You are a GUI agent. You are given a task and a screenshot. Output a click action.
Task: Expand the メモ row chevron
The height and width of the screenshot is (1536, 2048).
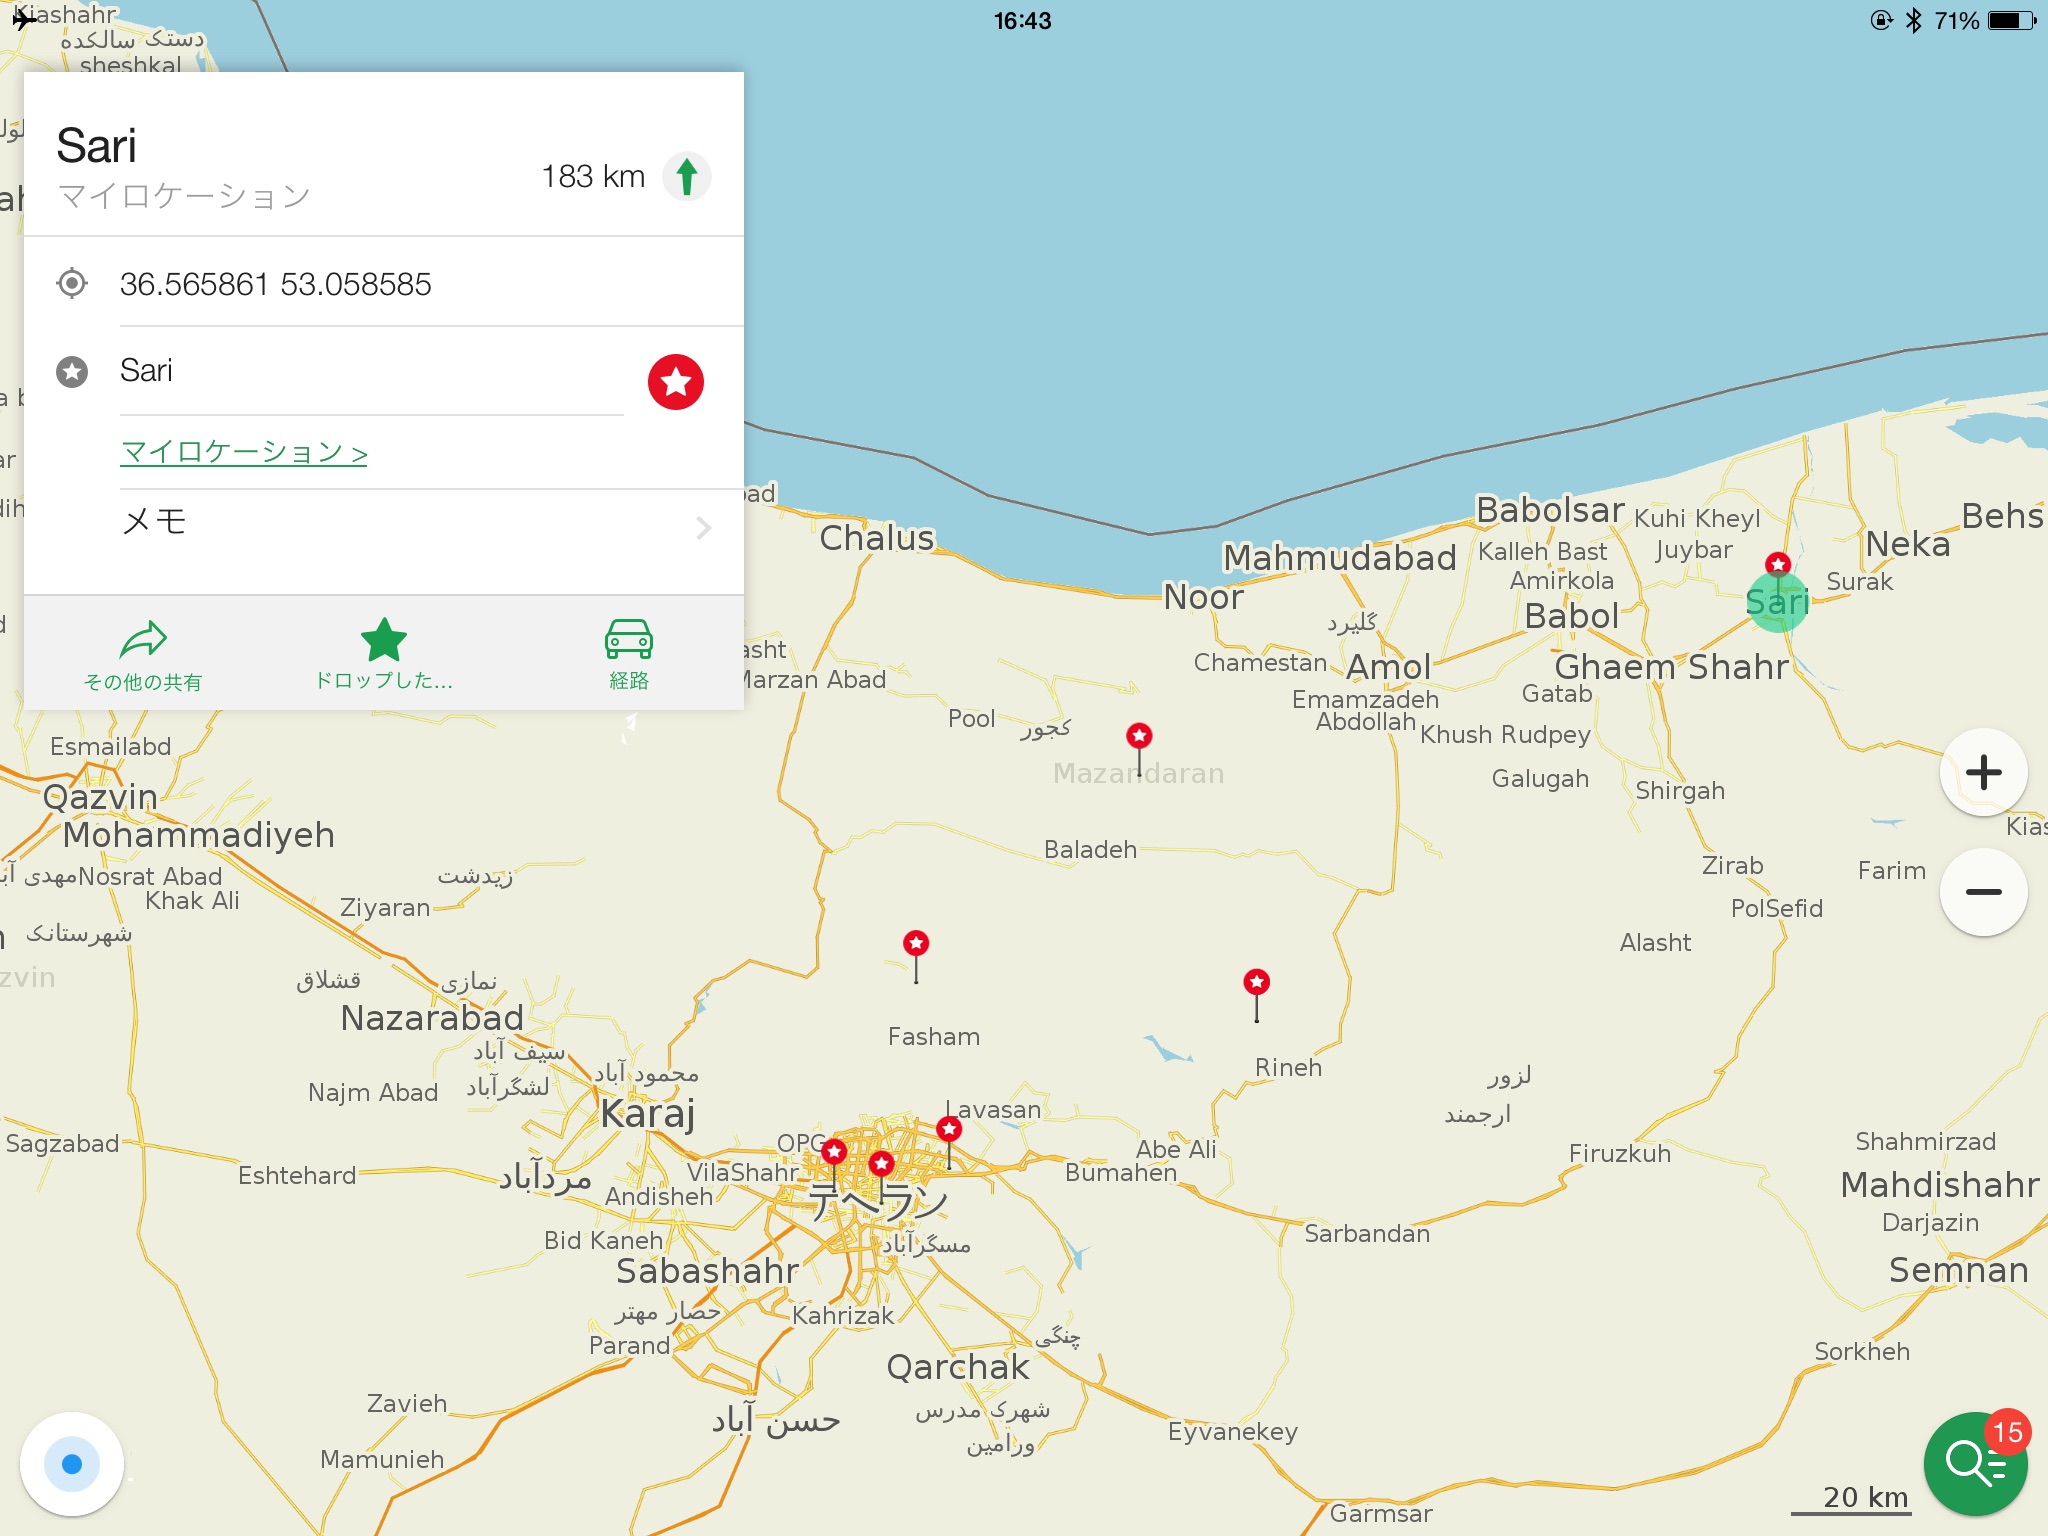coord(703,527)
